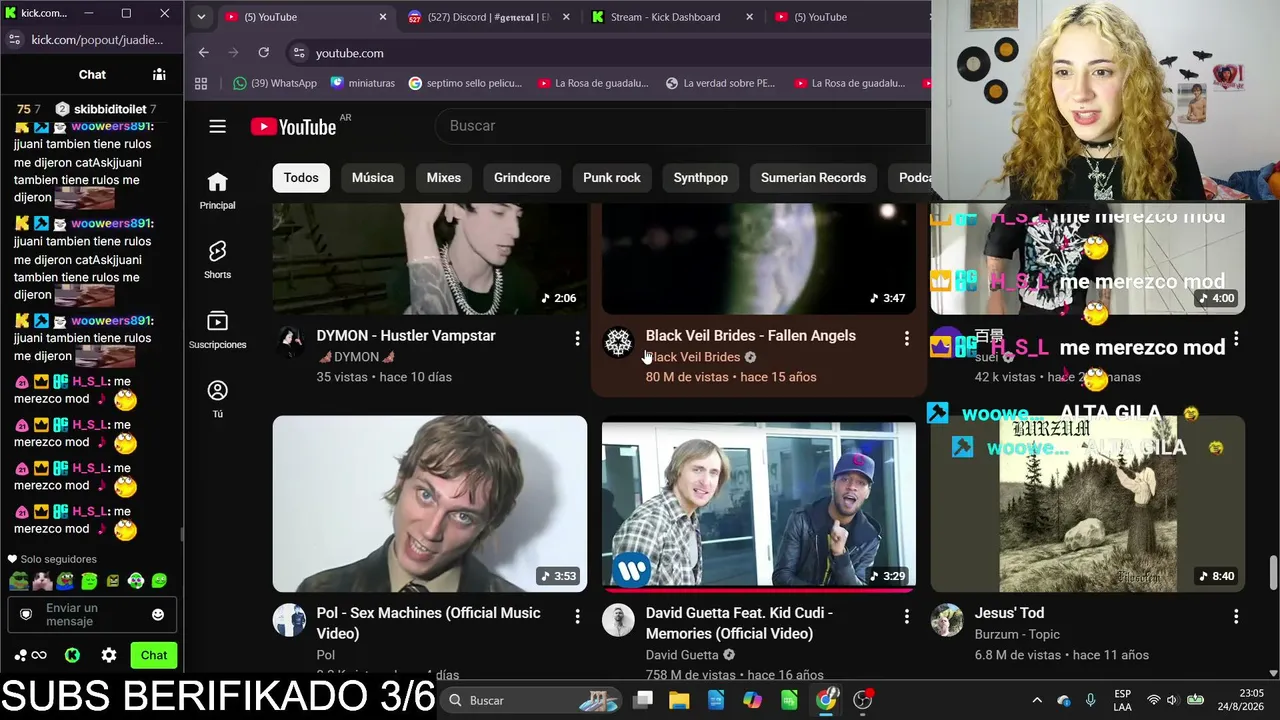The width and height of the screenshot is (1280, 720).
Task: Close the first (5) YouTube tab
Action: [x=382, y=17]
